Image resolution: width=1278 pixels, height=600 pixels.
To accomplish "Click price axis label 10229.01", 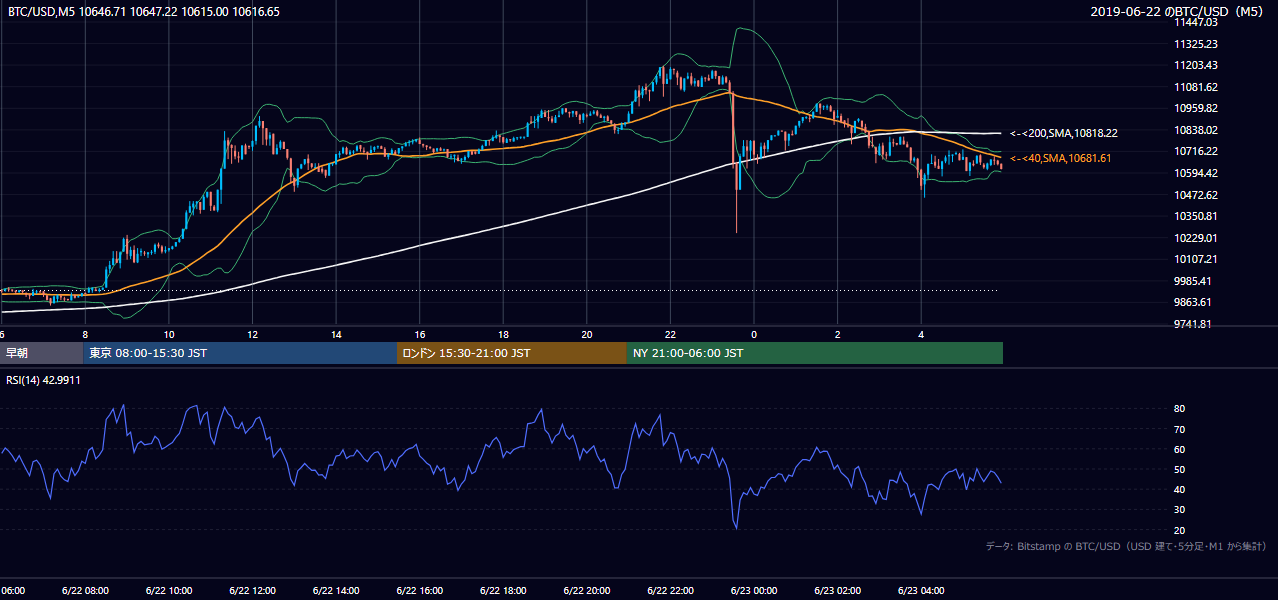I will [x=1195, y=238].
